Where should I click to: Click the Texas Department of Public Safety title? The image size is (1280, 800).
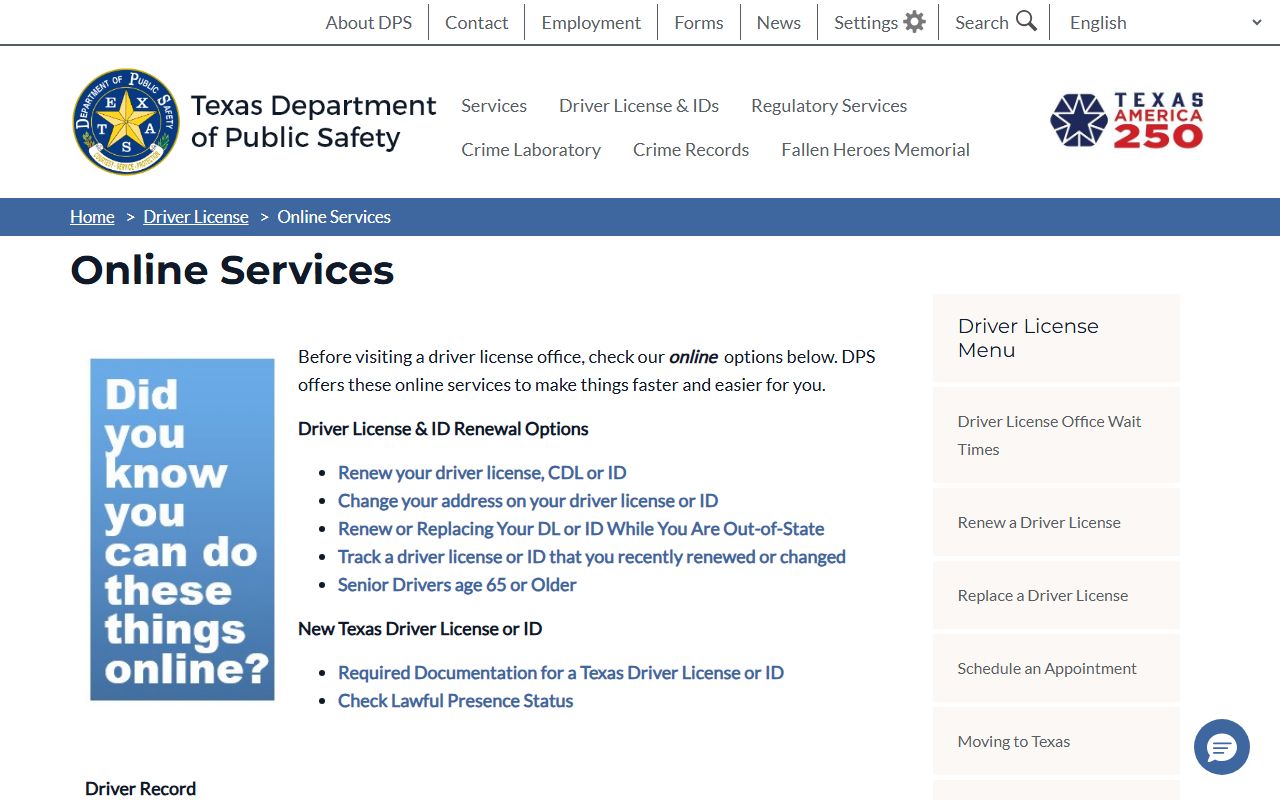pos(313,121)
